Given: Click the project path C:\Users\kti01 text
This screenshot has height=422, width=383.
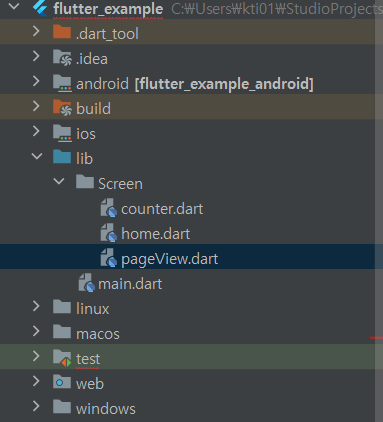Looking at the screenshot, I should (x=277, y=9).
